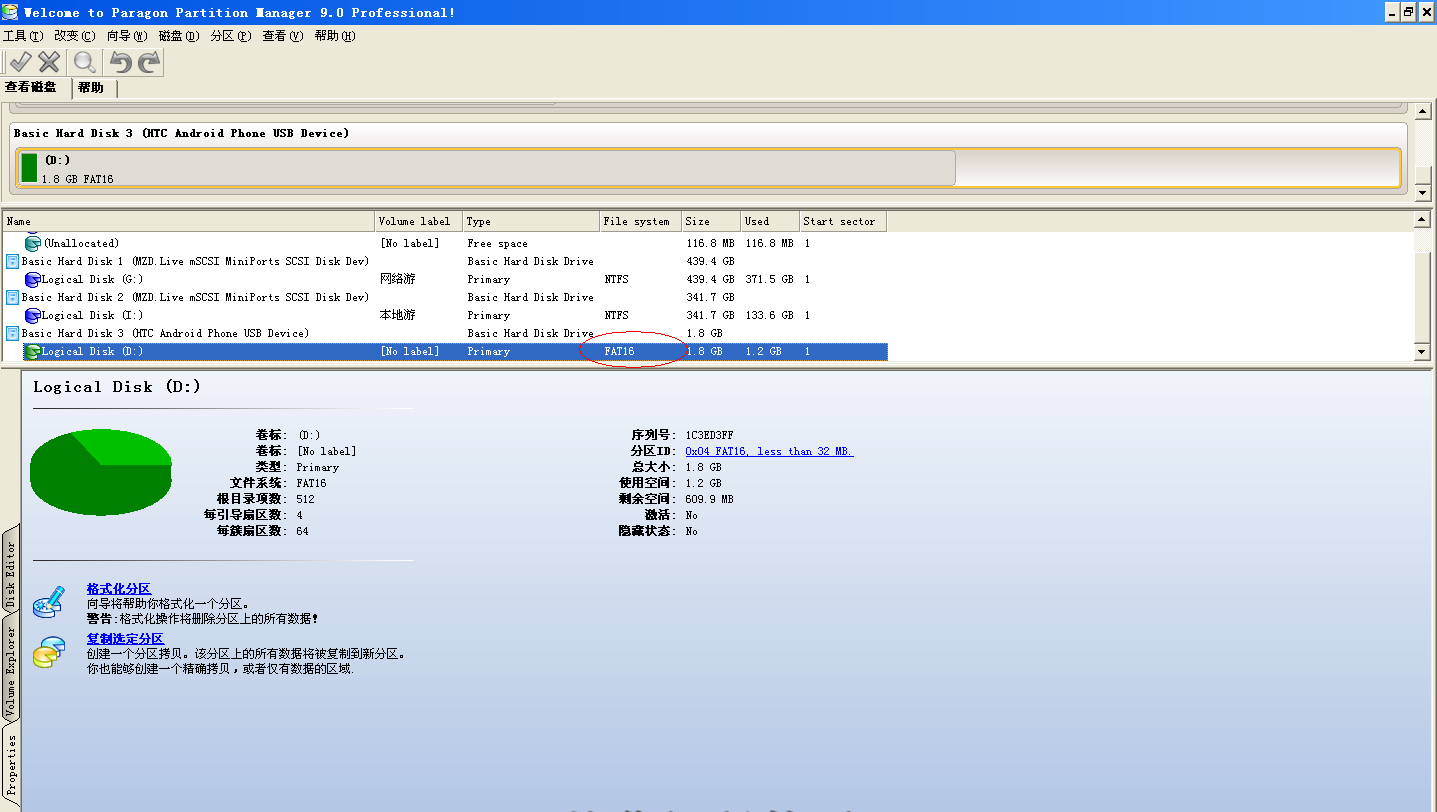The width and height of the screenshot is (1437, 812).
Task: Select the Basic Hard Disk 3 list row
Action: [446, 333]
